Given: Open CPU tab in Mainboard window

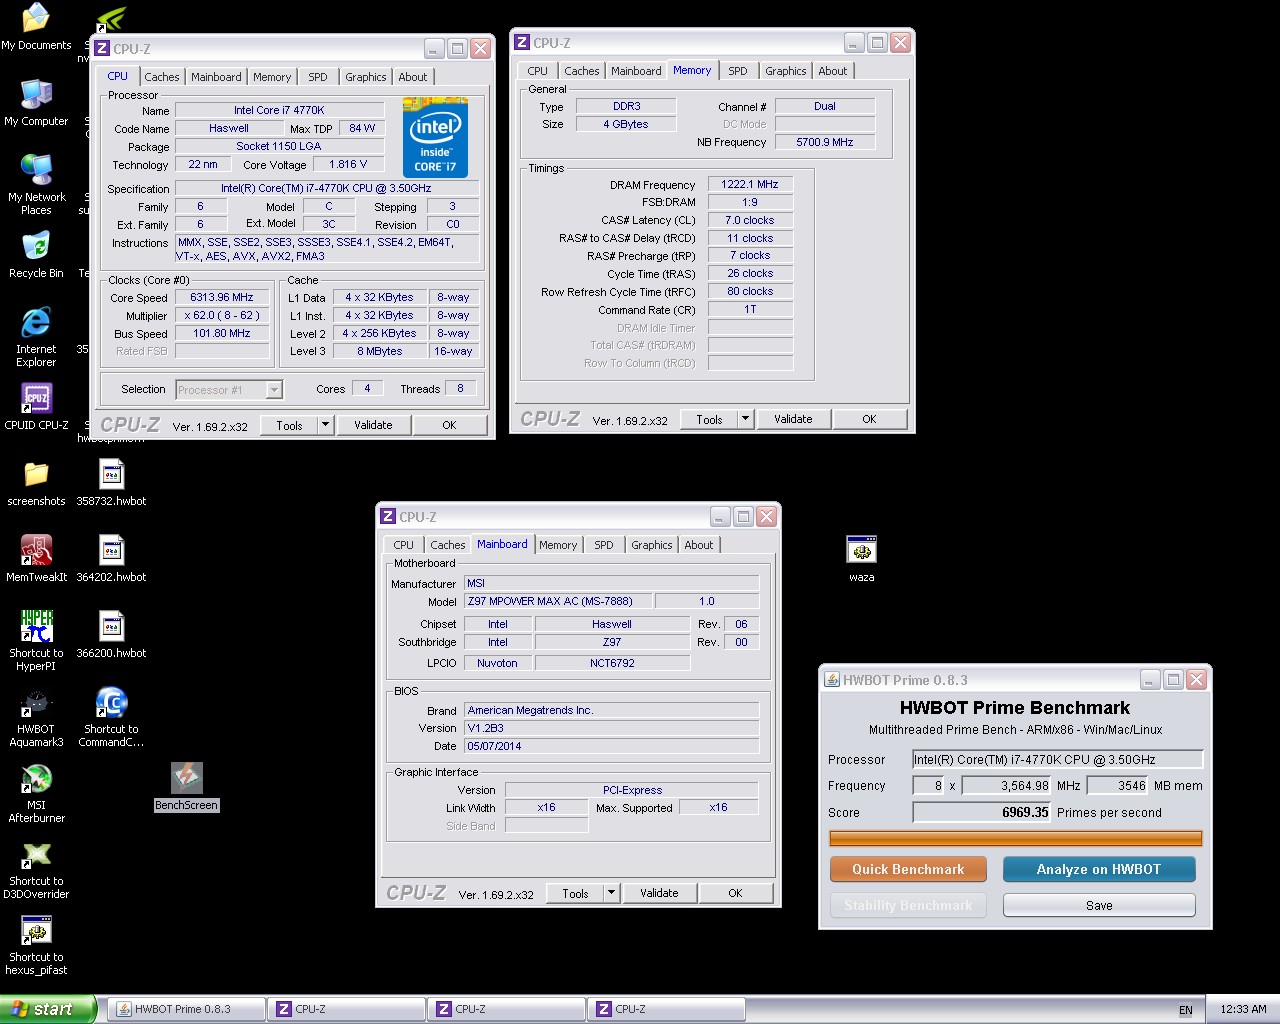Looking at the screenshot, I should point(404,545).
